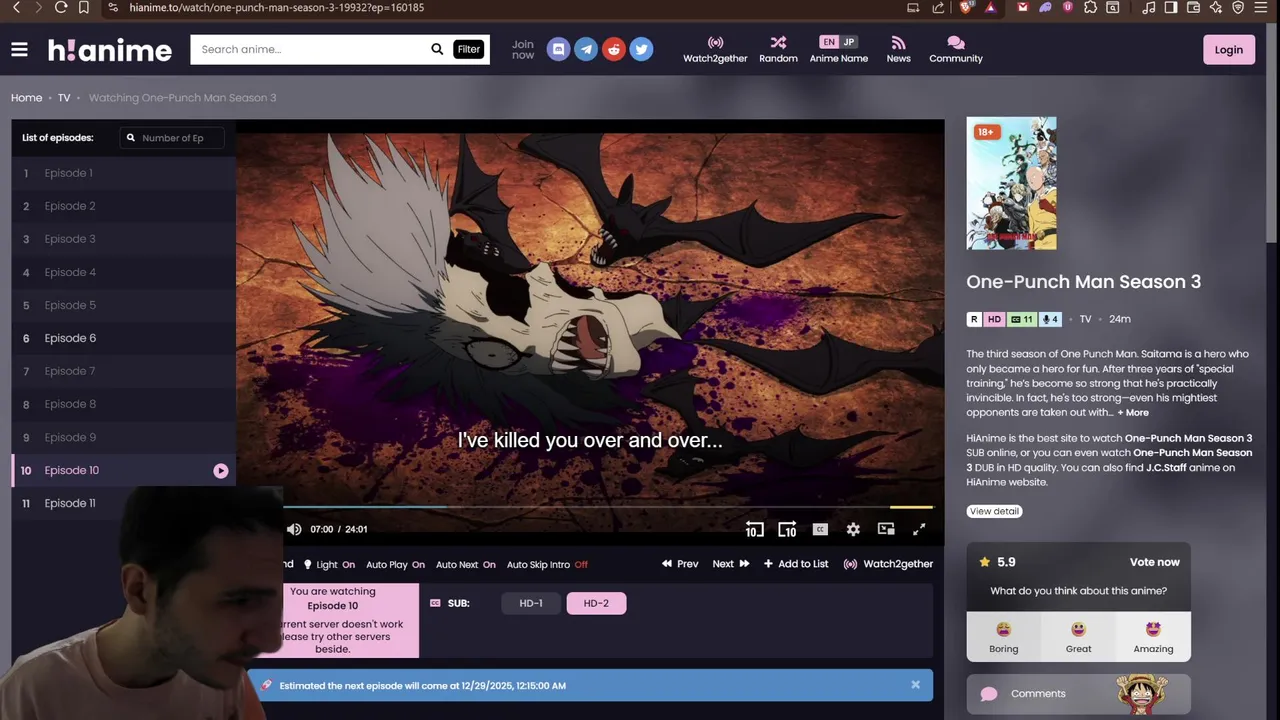
Task: Open the Twitter join link
Action: click(642, 49)
